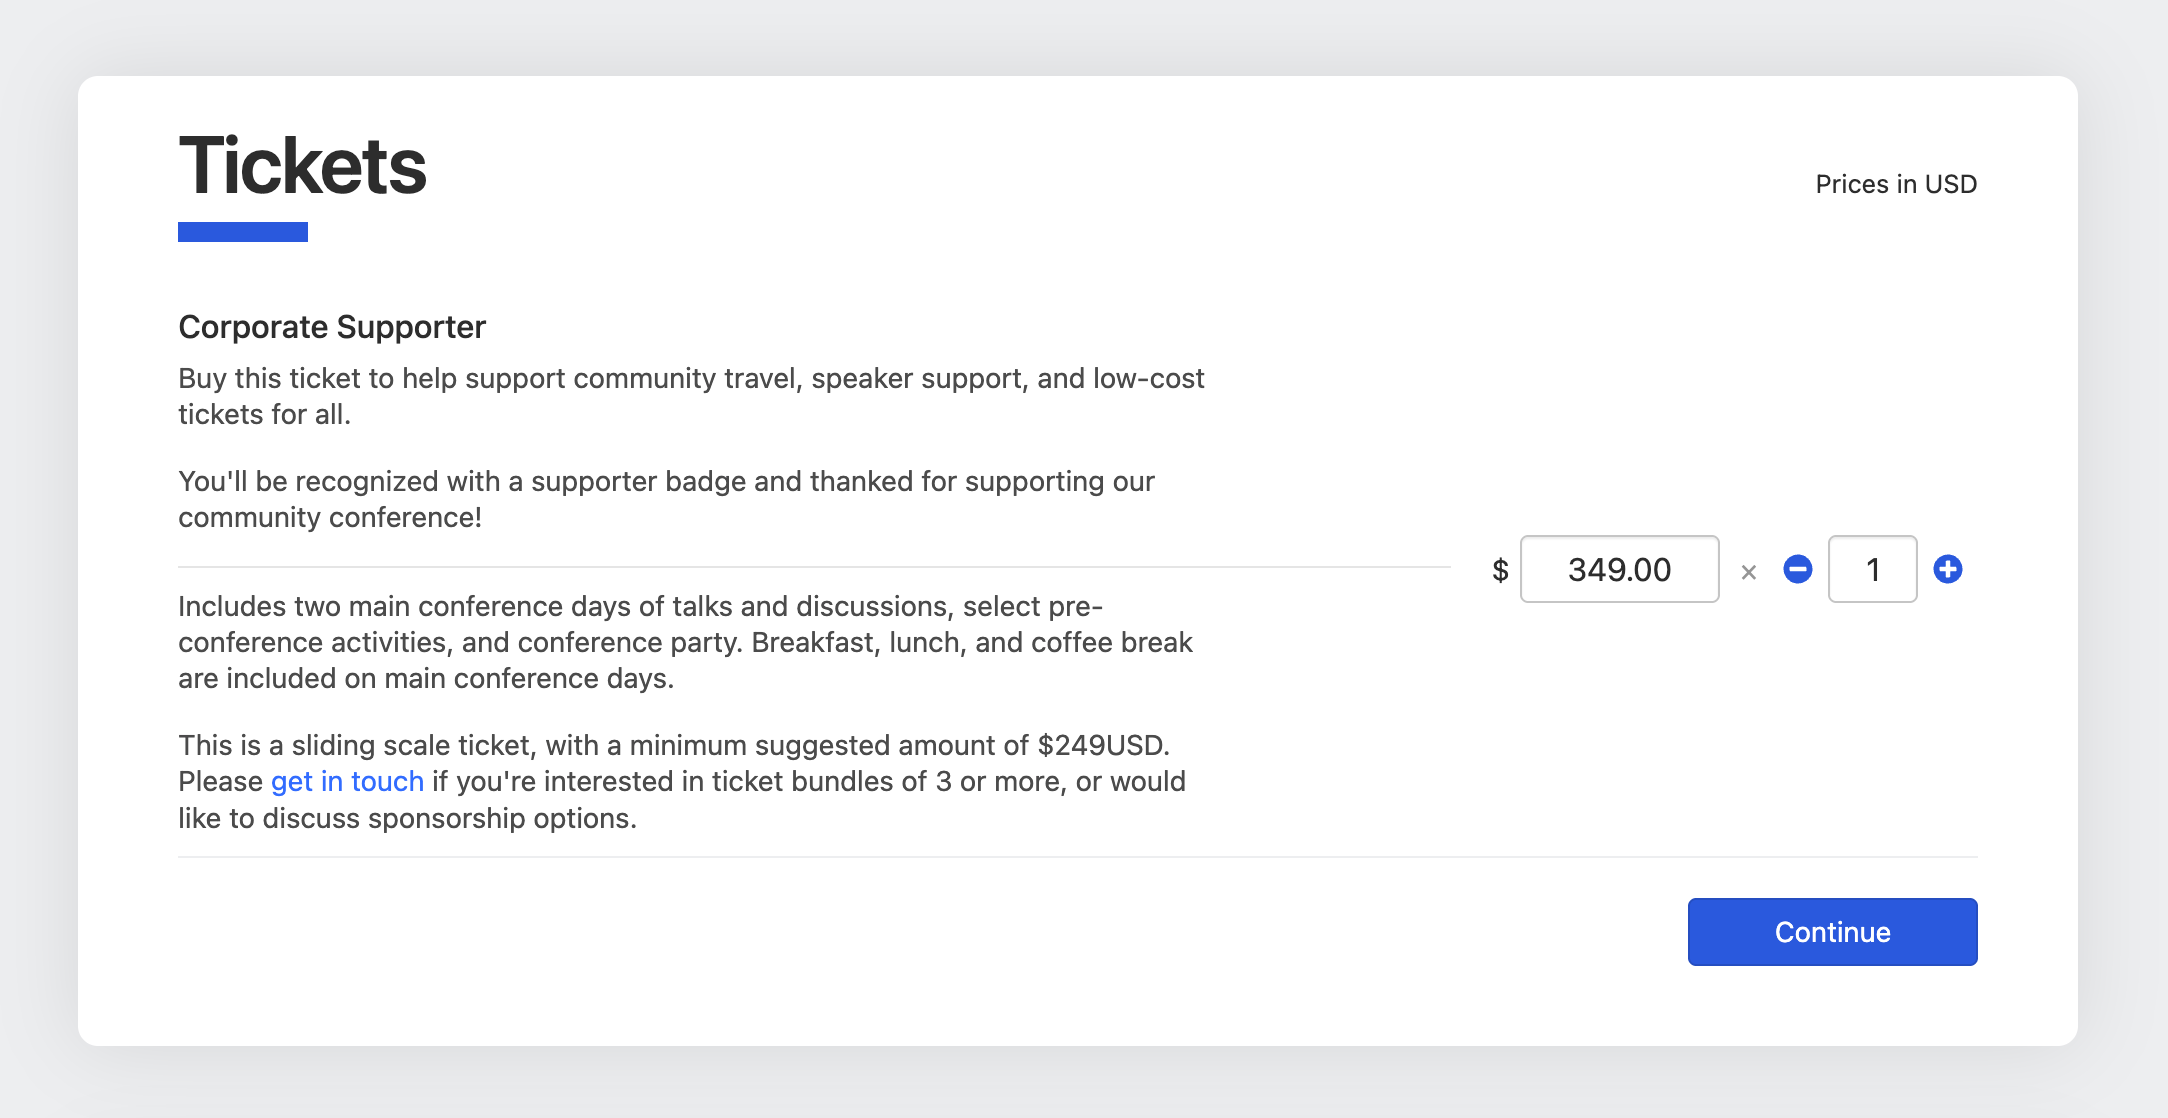Viewport: 2168px width, 1118px height.
Task: Click the multiplication × symbol beside price
Action: pos(1748,572)
